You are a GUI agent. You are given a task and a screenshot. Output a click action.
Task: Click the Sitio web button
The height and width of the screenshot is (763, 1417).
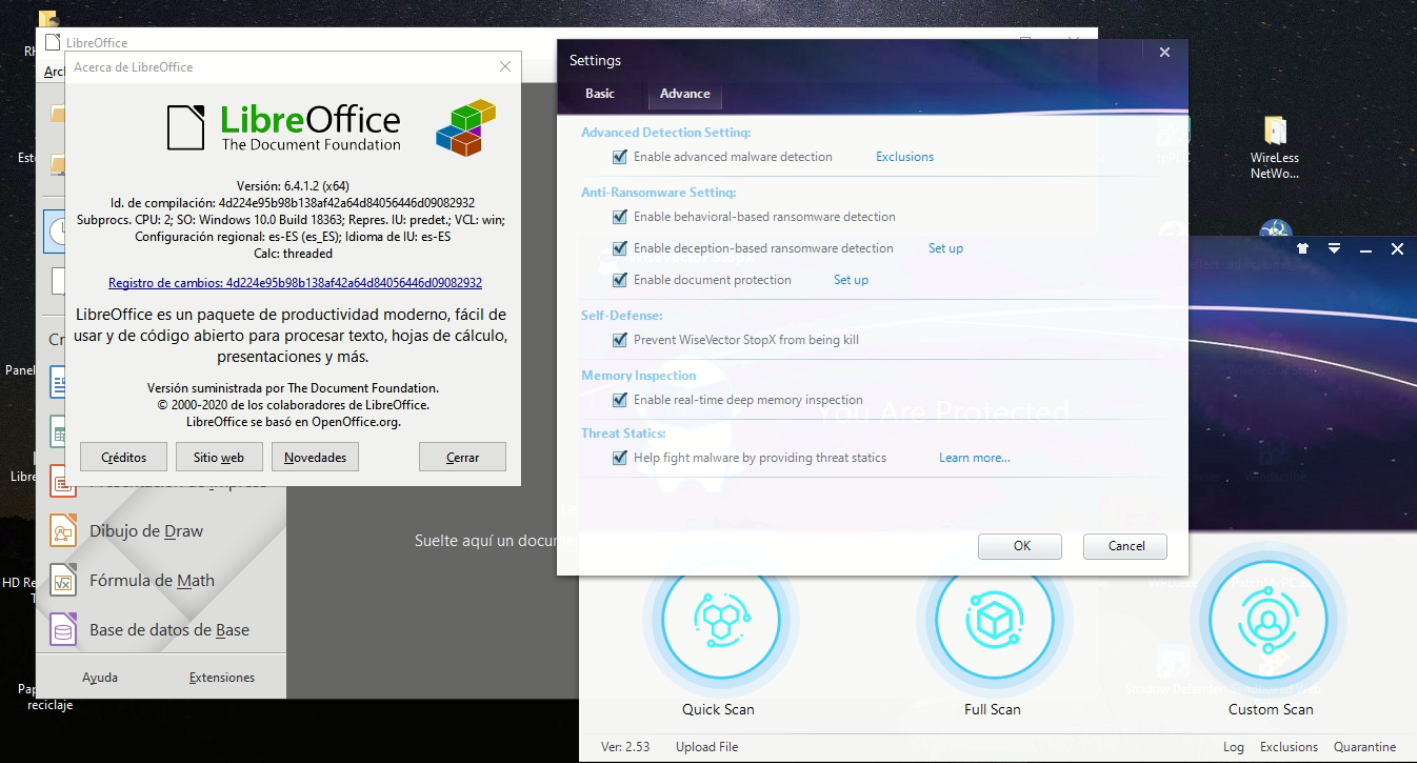pos(219,457)
